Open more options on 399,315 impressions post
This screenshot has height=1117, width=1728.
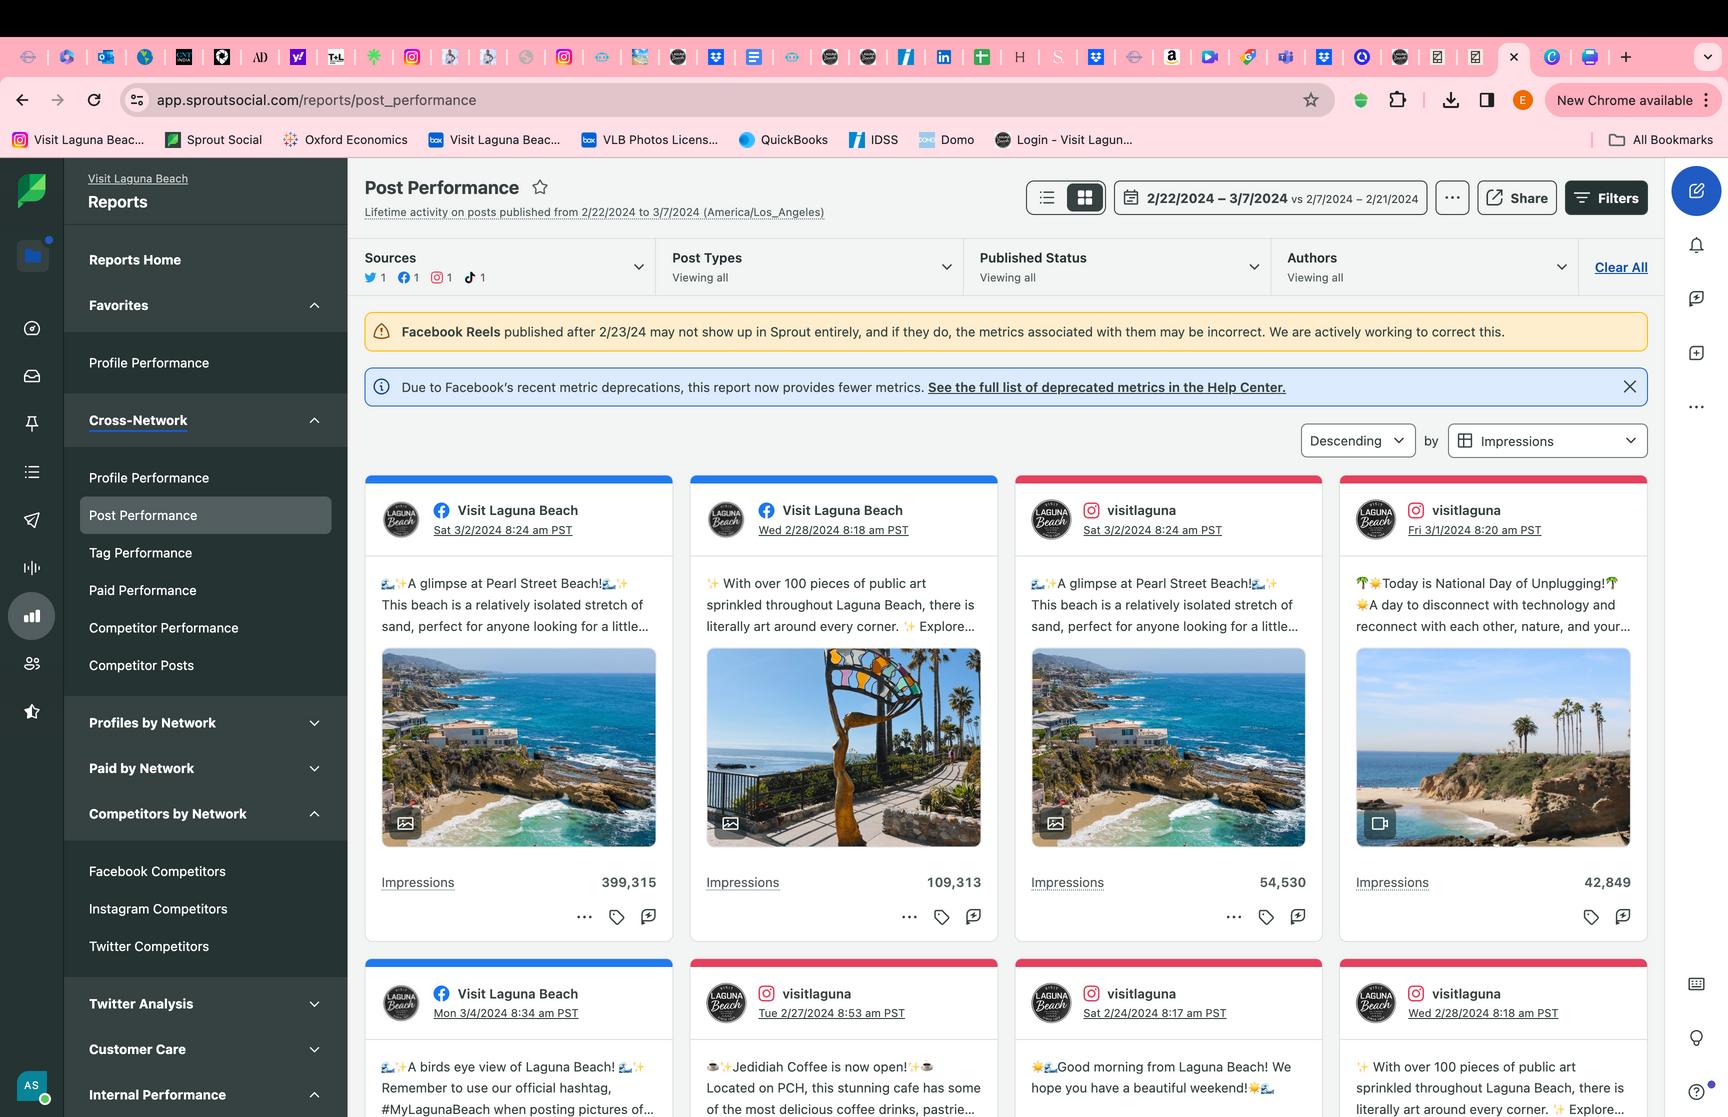[x=584, y=916]
